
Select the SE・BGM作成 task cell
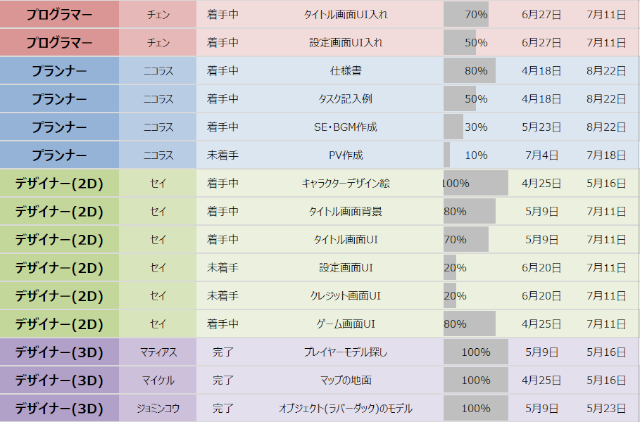tap(344, 127)
